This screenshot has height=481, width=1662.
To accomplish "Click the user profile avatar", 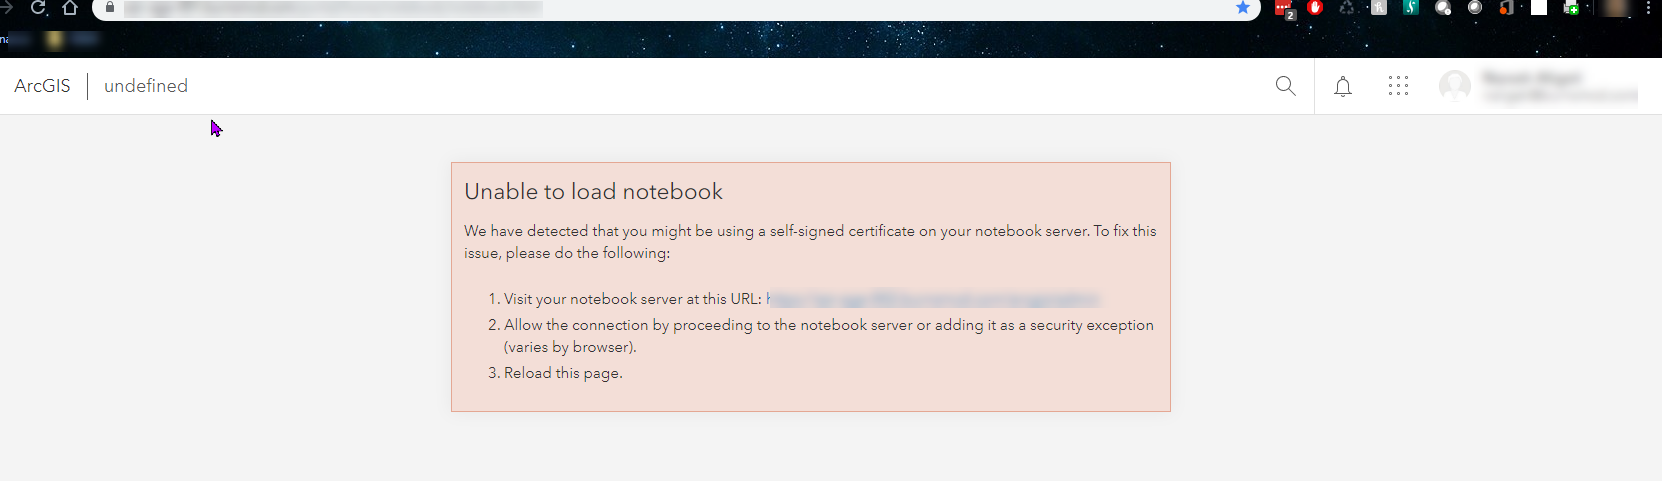I will [1454, 86].
